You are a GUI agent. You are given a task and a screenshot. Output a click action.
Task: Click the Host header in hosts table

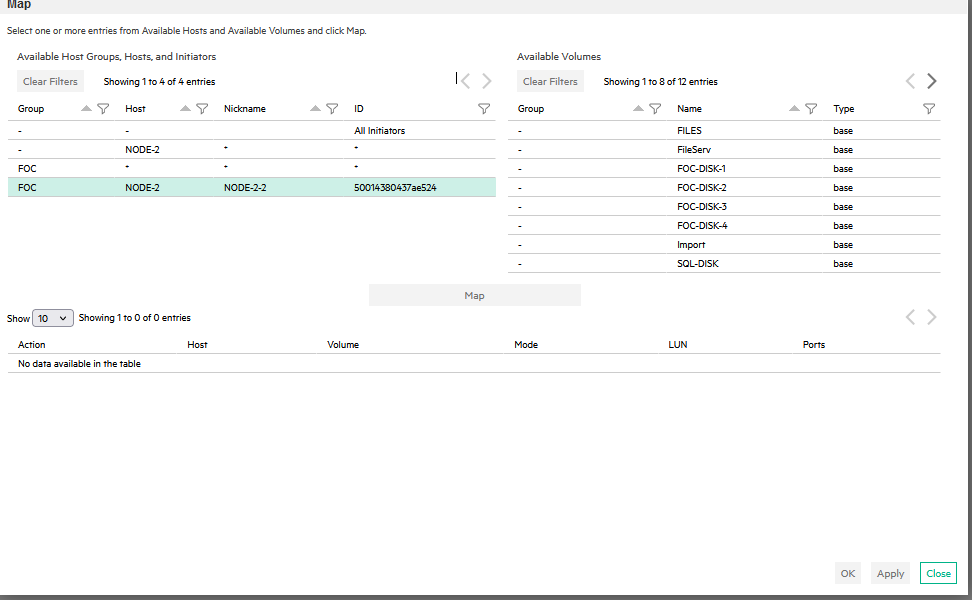pyautogui.click(x=135, y=108)
